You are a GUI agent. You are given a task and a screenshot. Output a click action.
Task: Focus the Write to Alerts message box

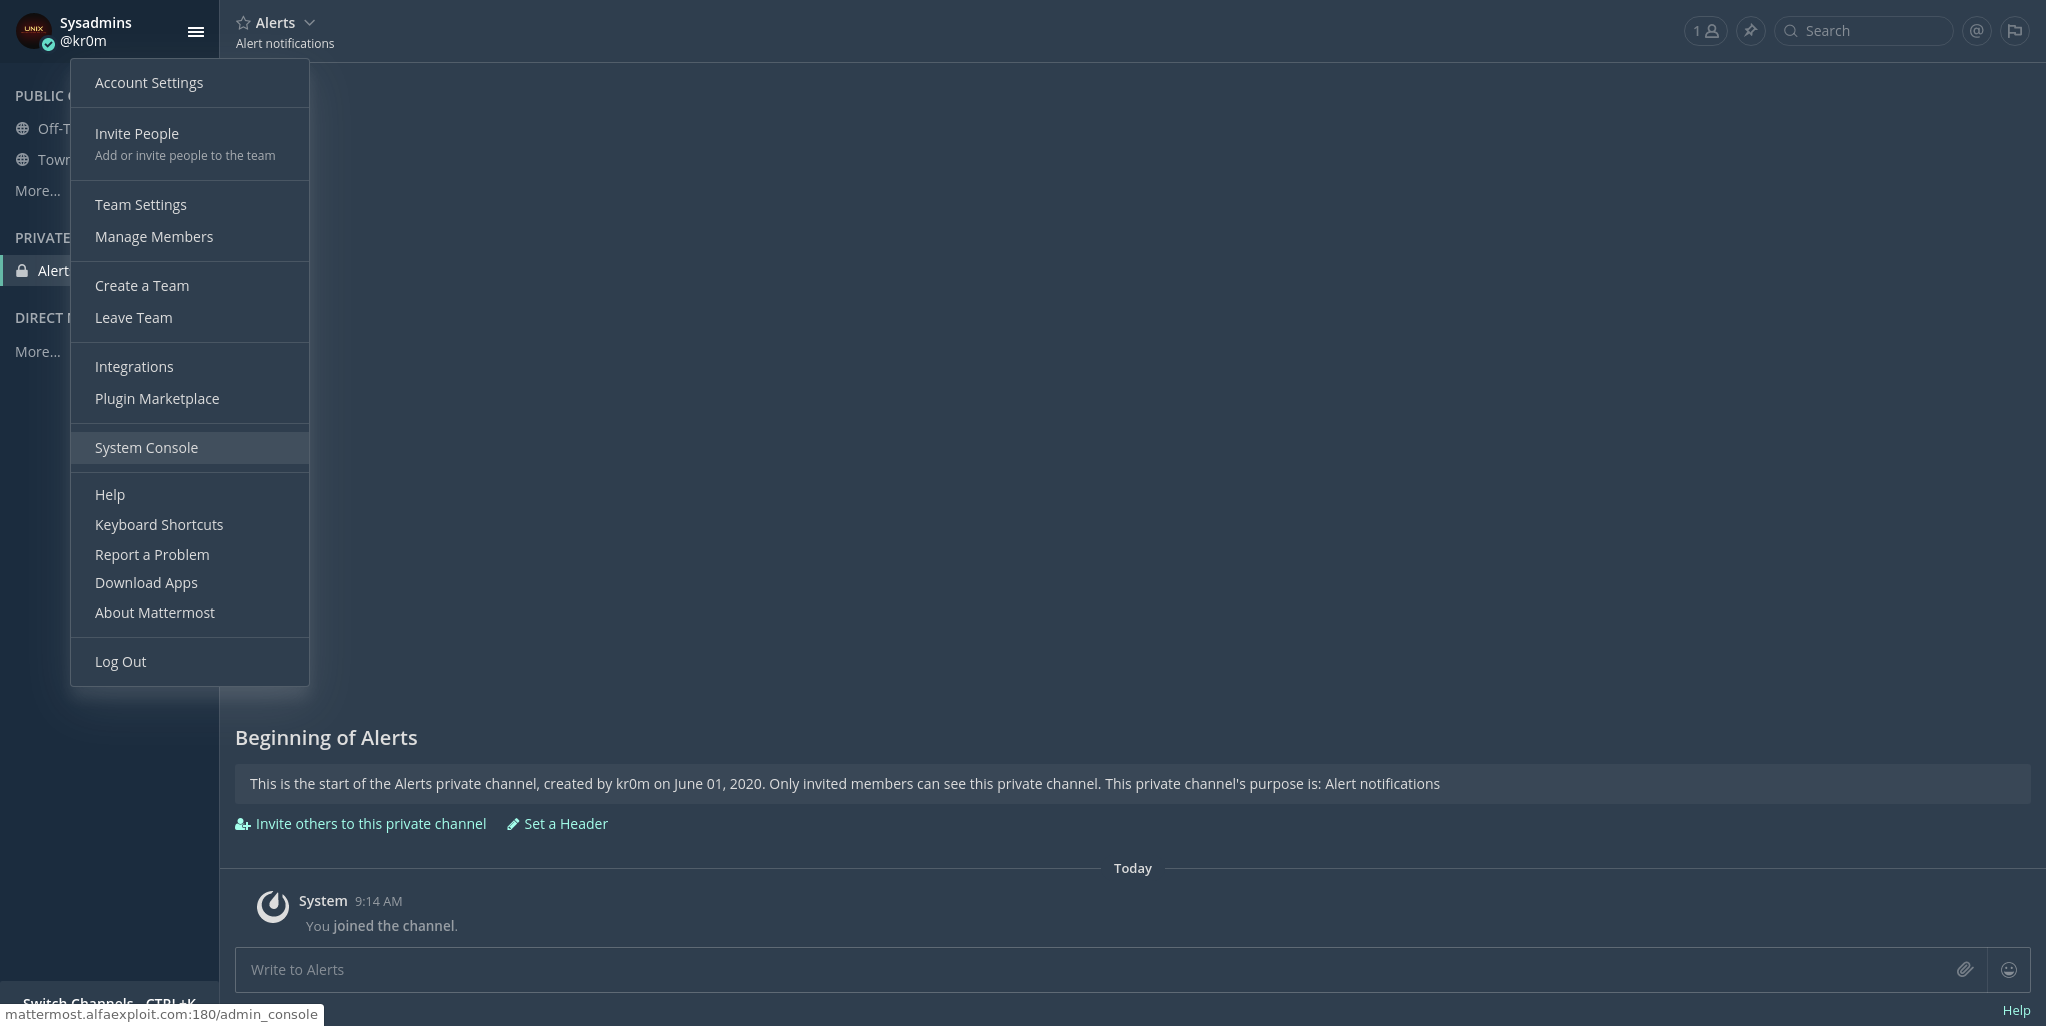(x=1090, y=970)
